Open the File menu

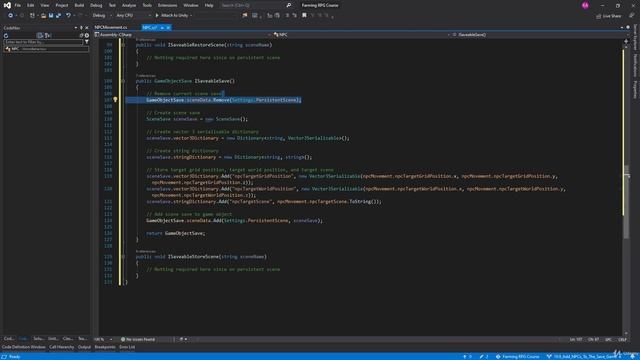click(x=18, y=5)
